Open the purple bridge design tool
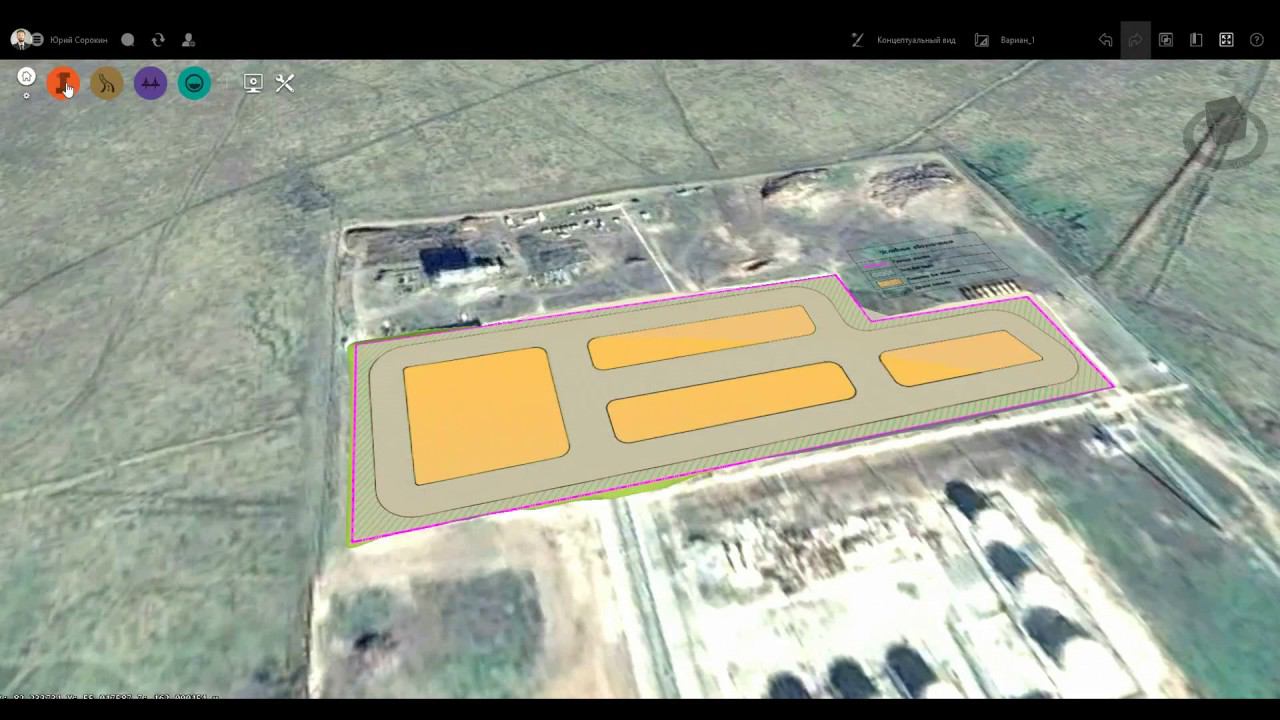 pyautogui.click(x=151, y=83)
